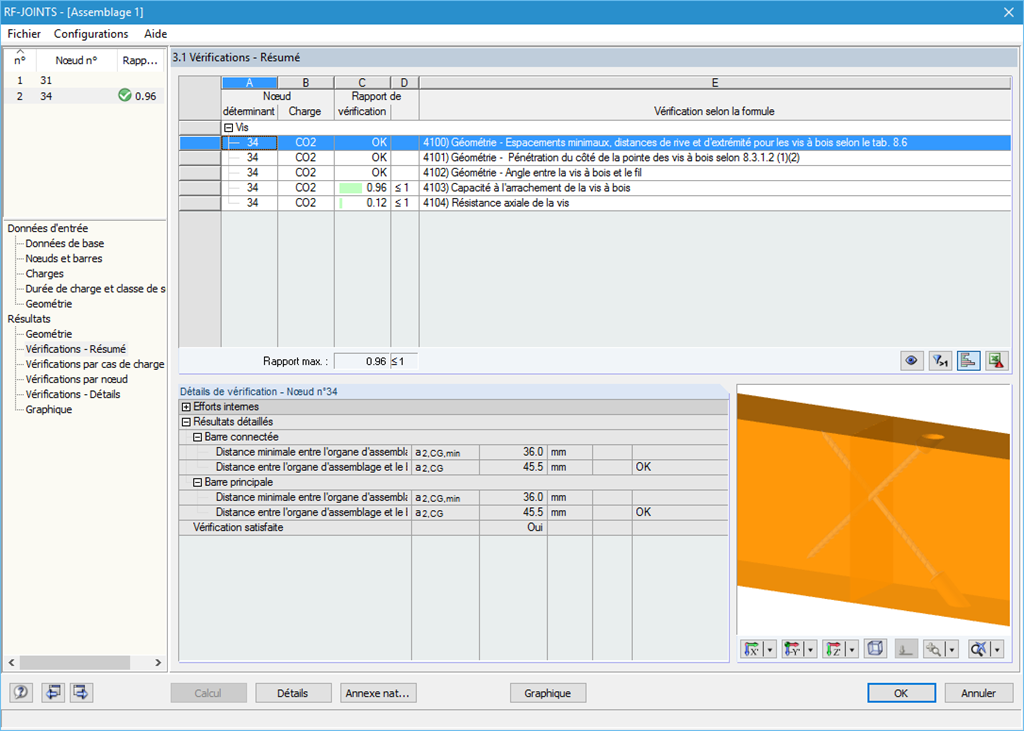Show isometric view cube icon
The width and height of the screenshot is (1024, 731).
click(875, 649)
